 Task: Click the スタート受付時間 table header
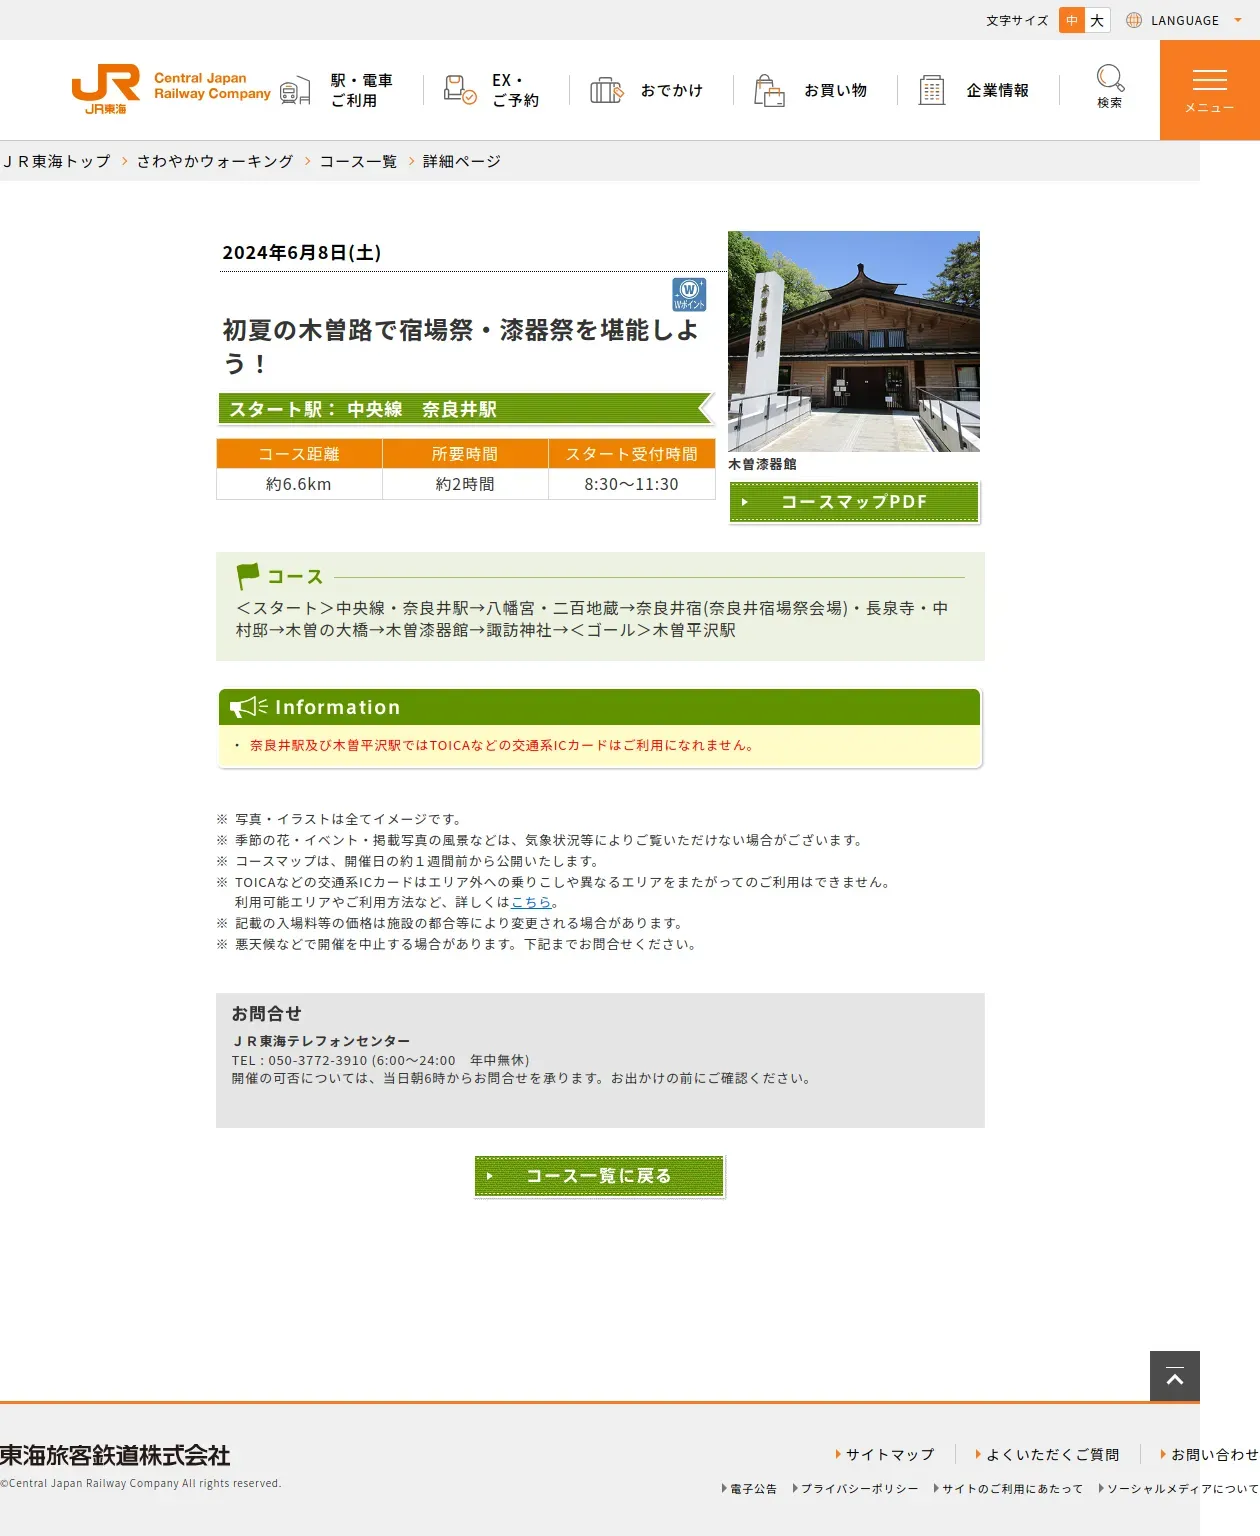pos(631,454)
